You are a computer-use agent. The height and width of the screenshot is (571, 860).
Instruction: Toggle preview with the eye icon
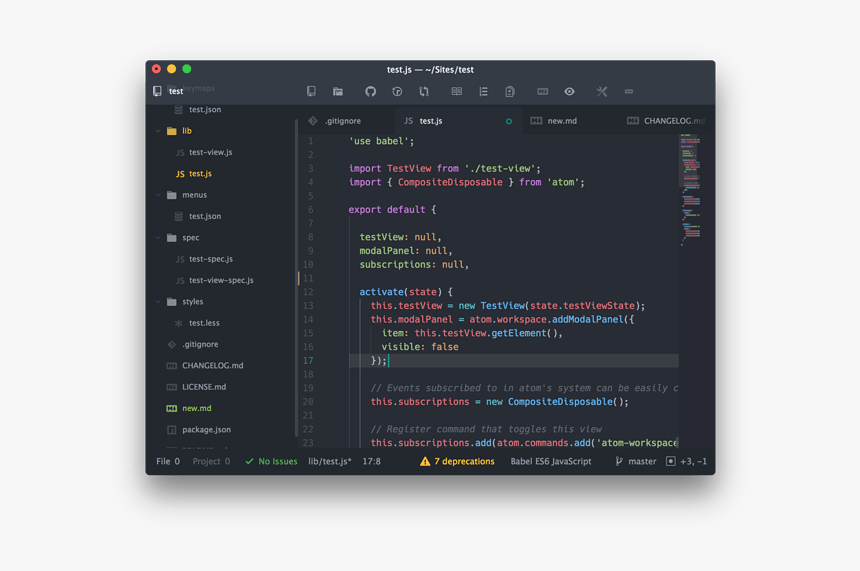tap(569, 92)
